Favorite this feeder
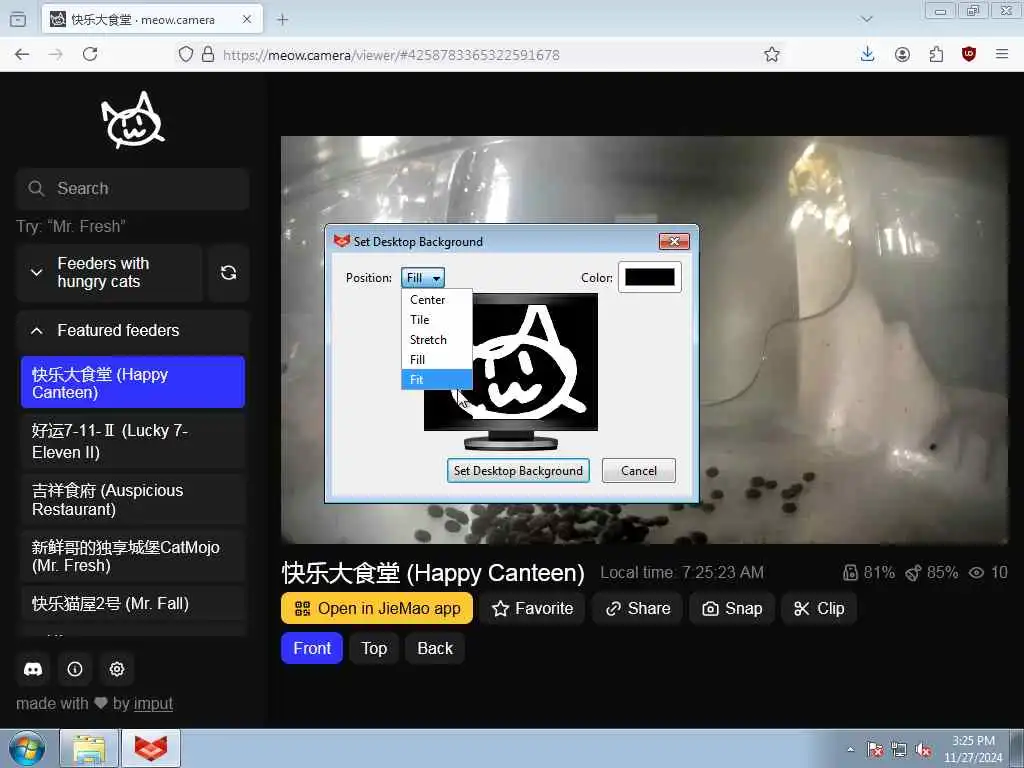Viewport: 1024px width, 768px height. pos(532,609)
